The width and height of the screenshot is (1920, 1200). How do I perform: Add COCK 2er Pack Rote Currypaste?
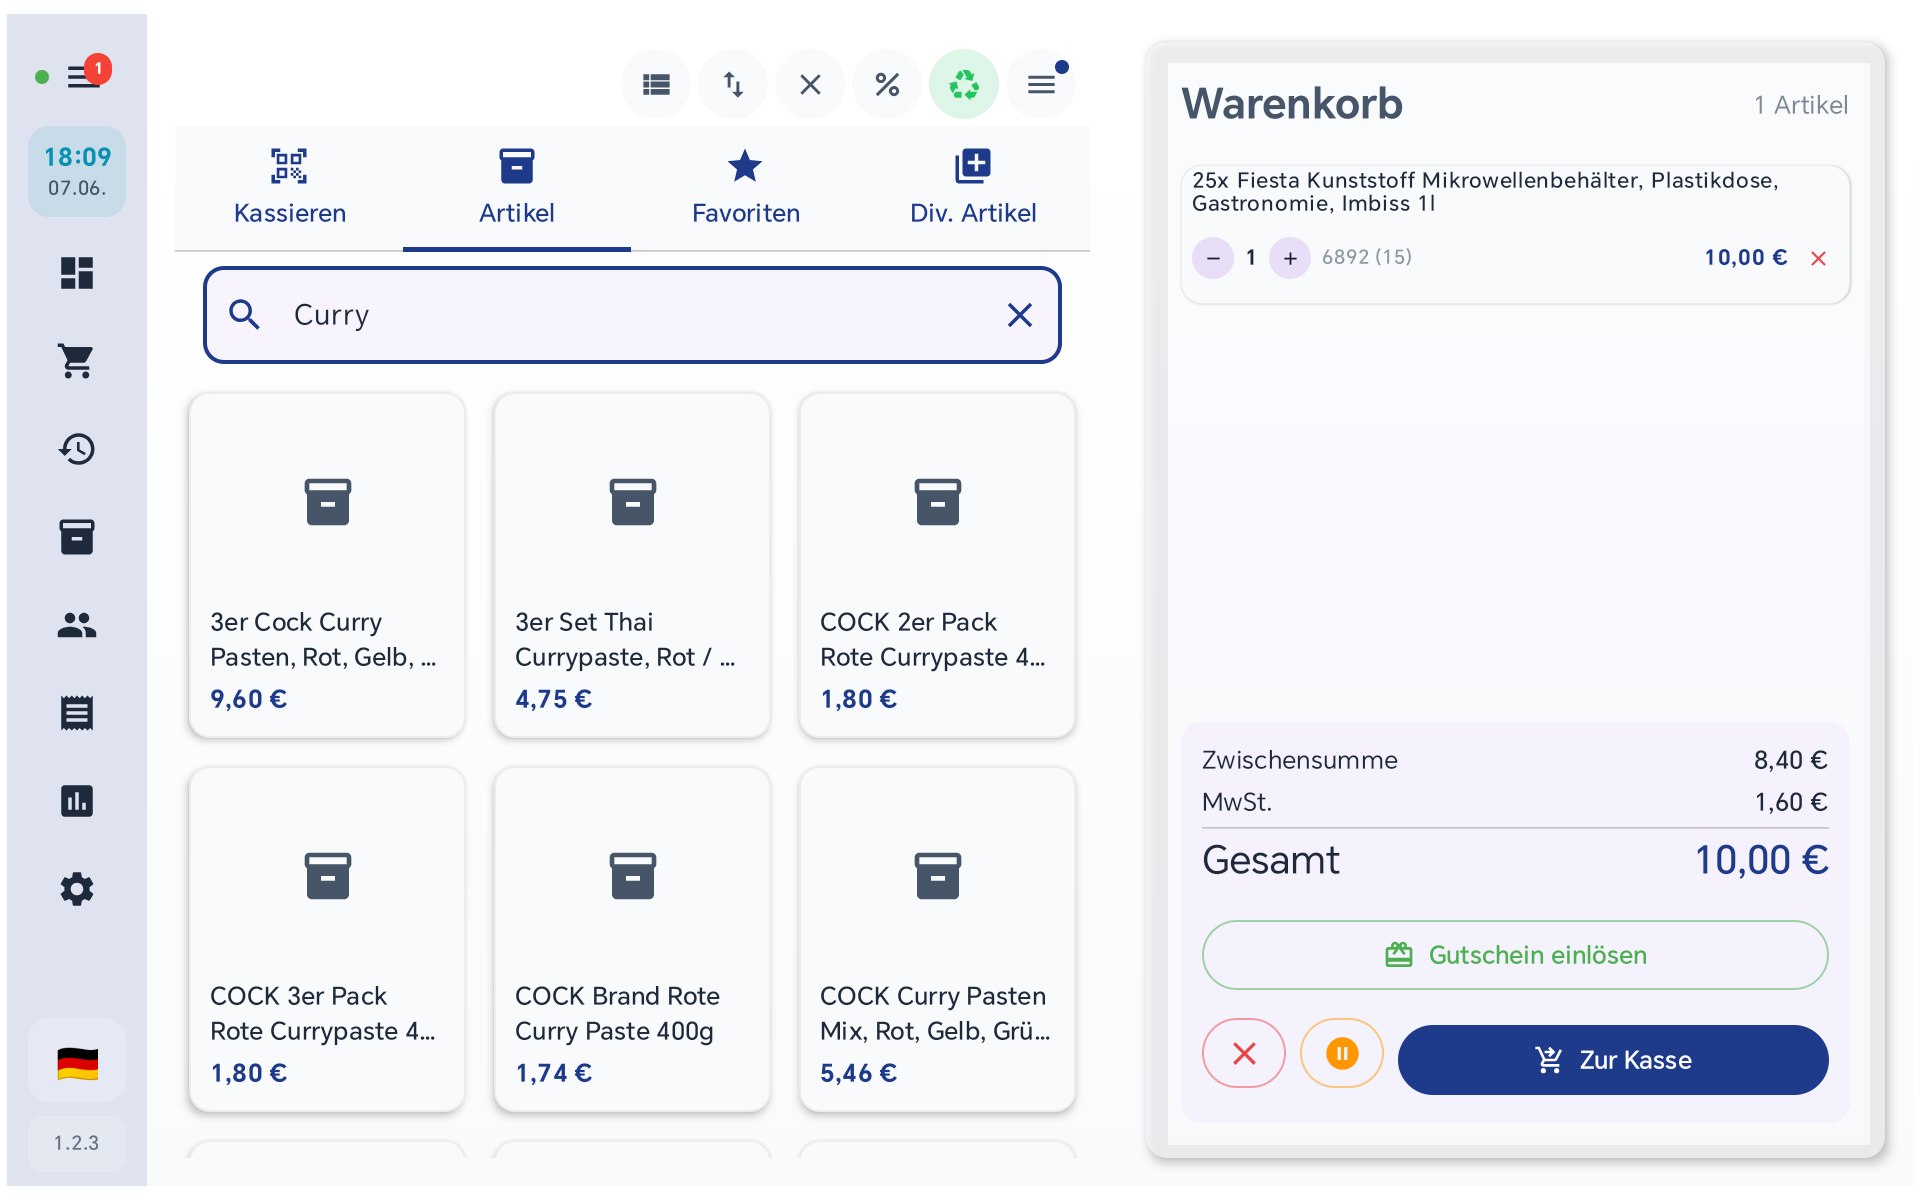pyautogui.click(x=937, y=565)
